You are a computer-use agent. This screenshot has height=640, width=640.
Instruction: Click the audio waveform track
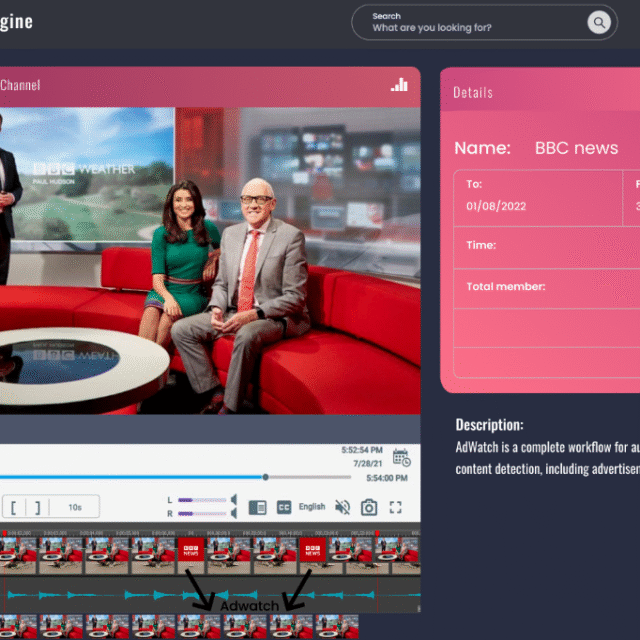pos(210,595)
